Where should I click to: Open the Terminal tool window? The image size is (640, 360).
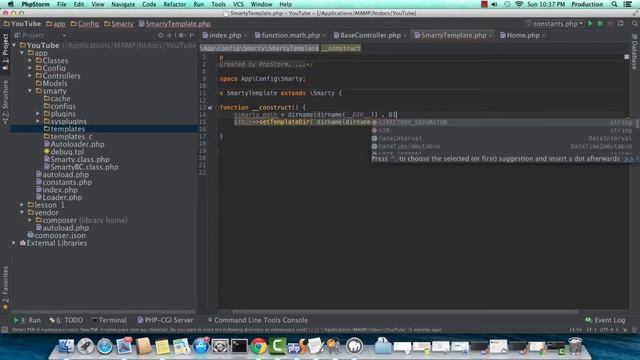109,320
